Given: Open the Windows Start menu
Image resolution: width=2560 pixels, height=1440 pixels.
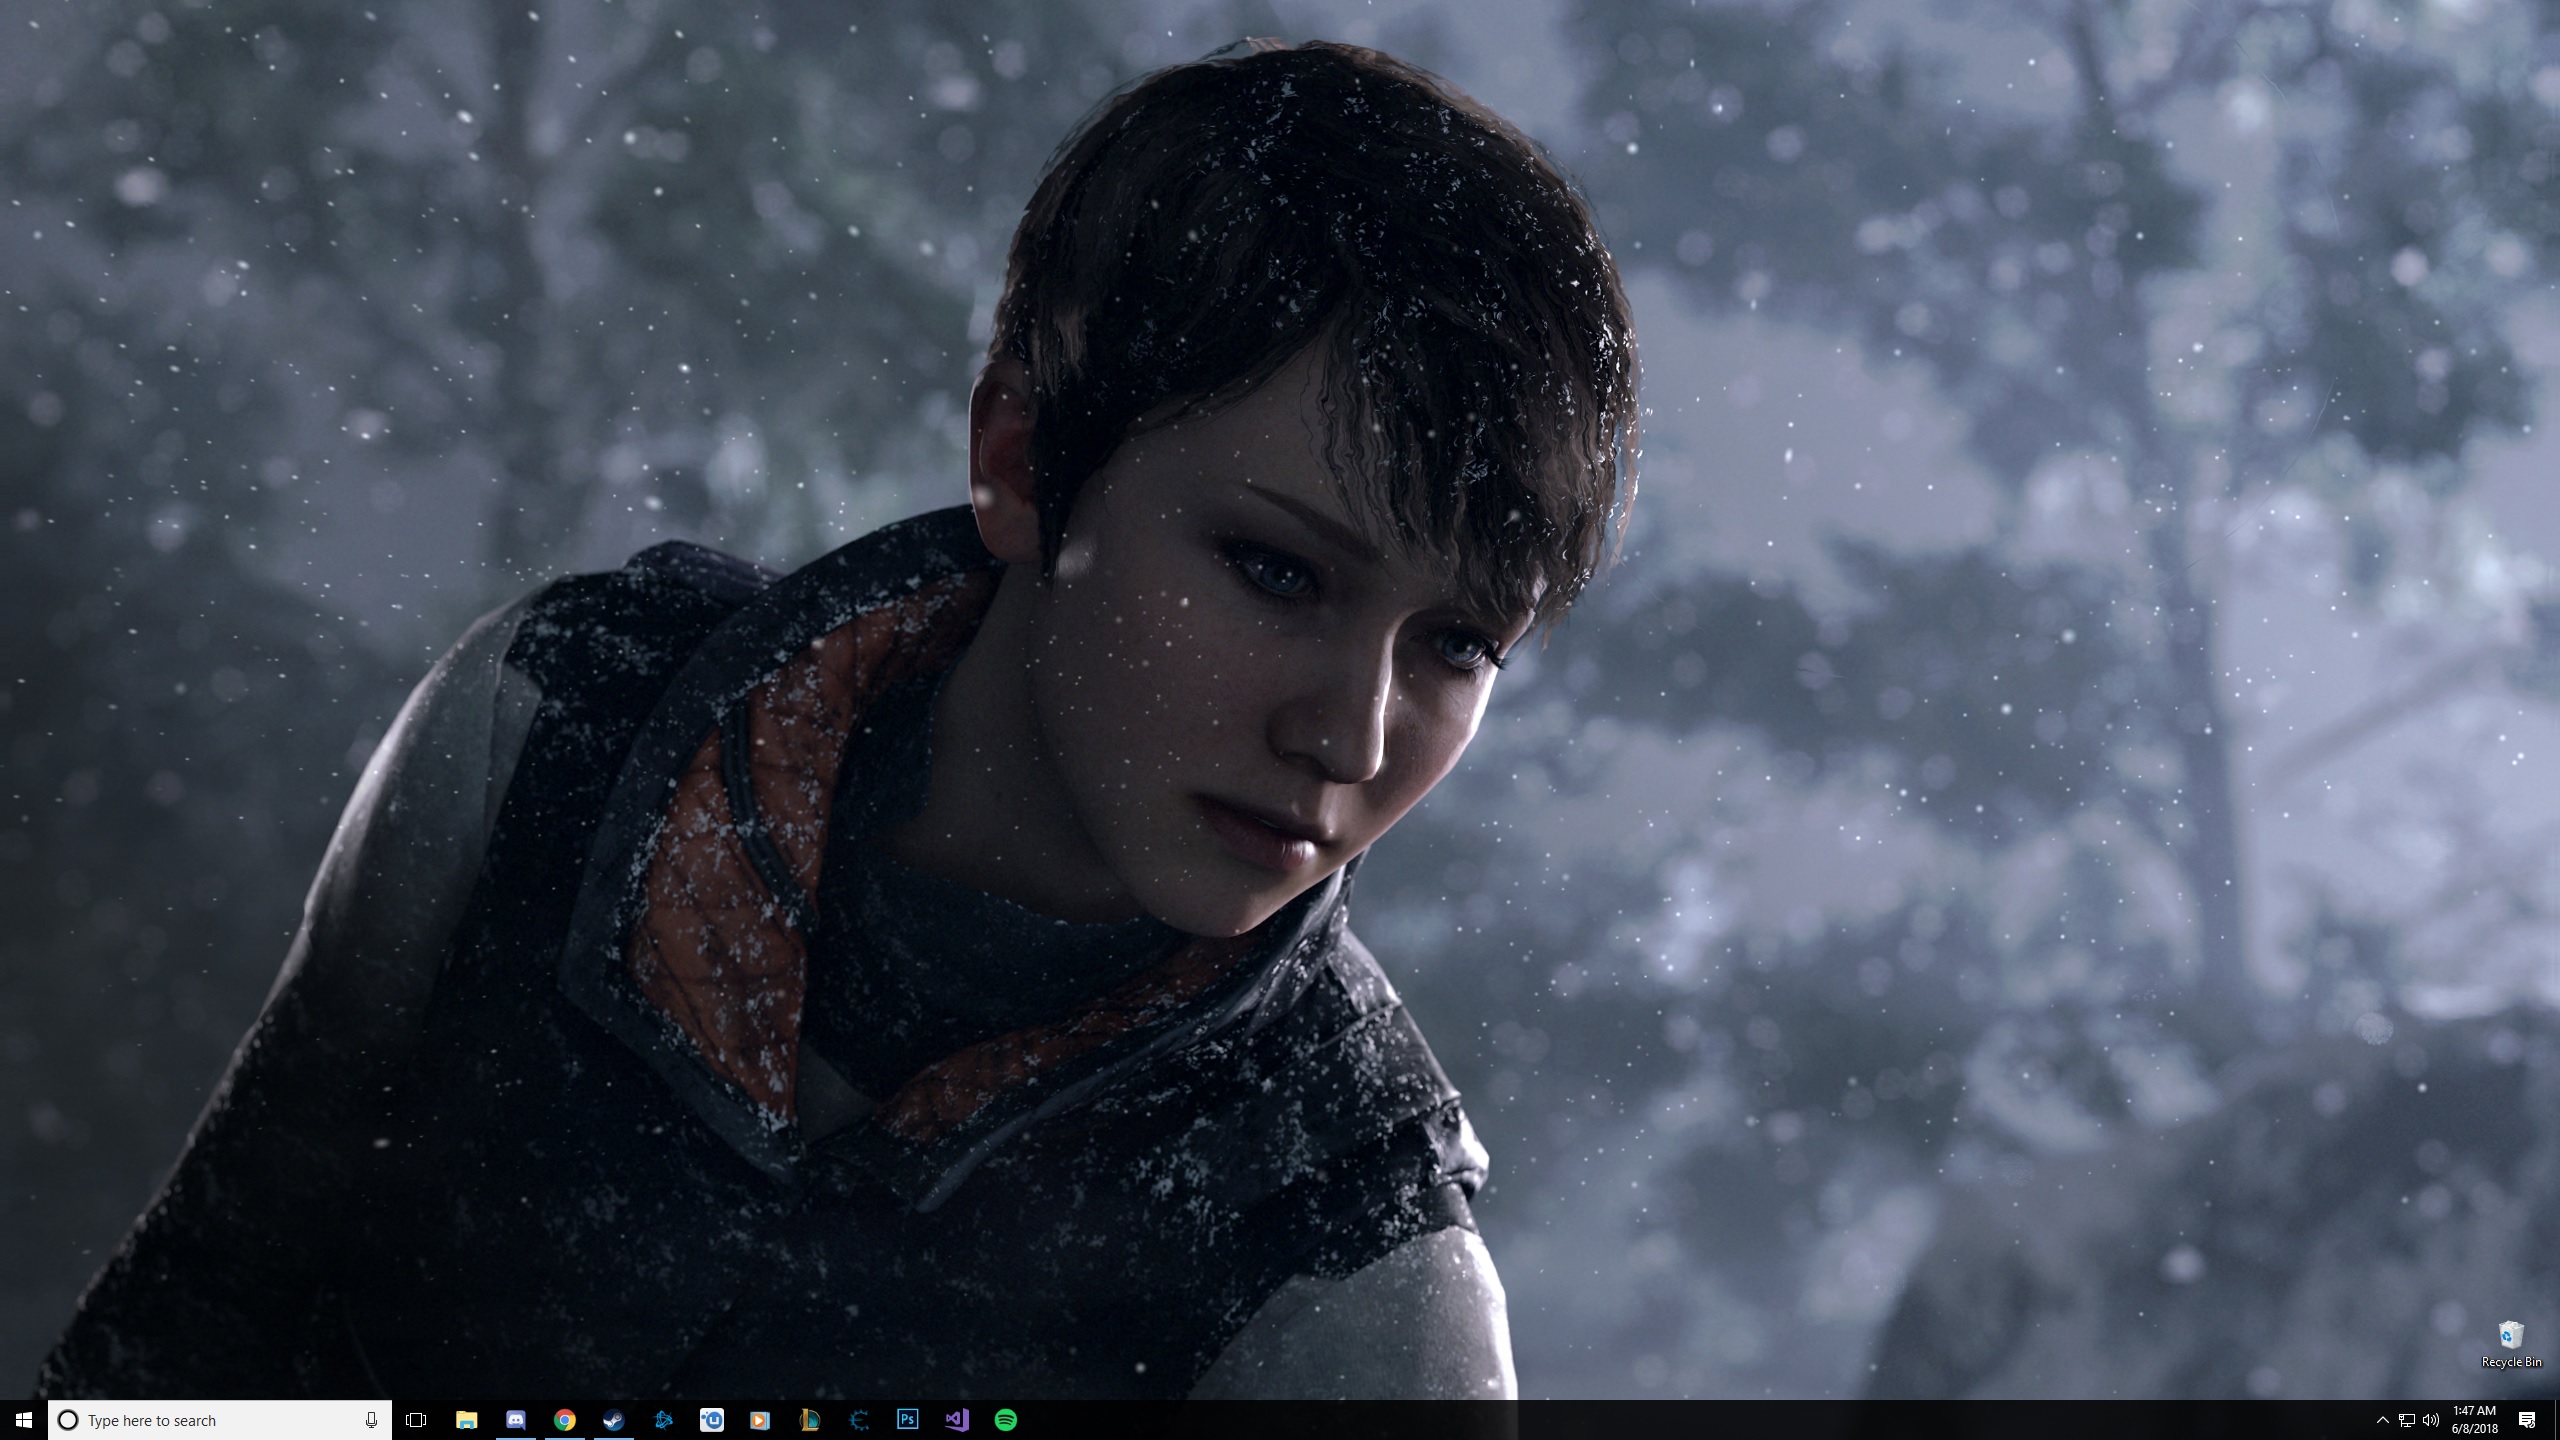Looking at the screenshot, I should point(24,1420).
